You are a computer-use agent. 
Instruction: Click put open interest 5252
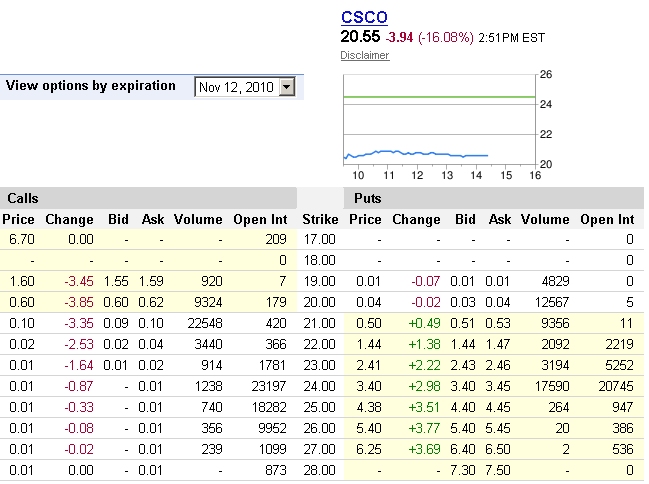coord(619,365)
